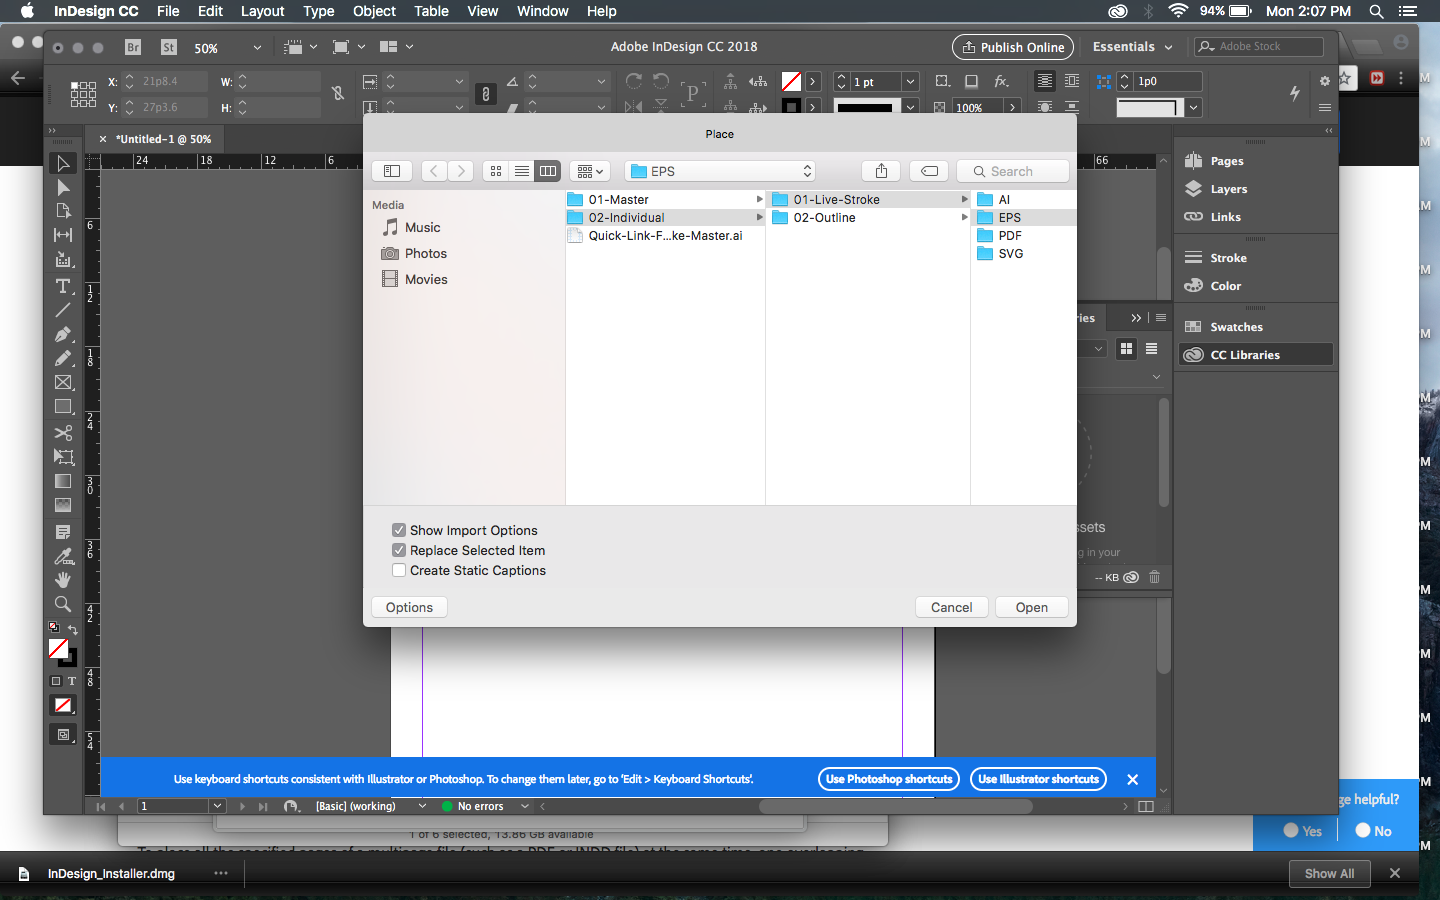Screen dimensions: 1440x900
Task: Click Use Illustrator shortcuts
Action: pyautogui.click(x=1038, y=779)
